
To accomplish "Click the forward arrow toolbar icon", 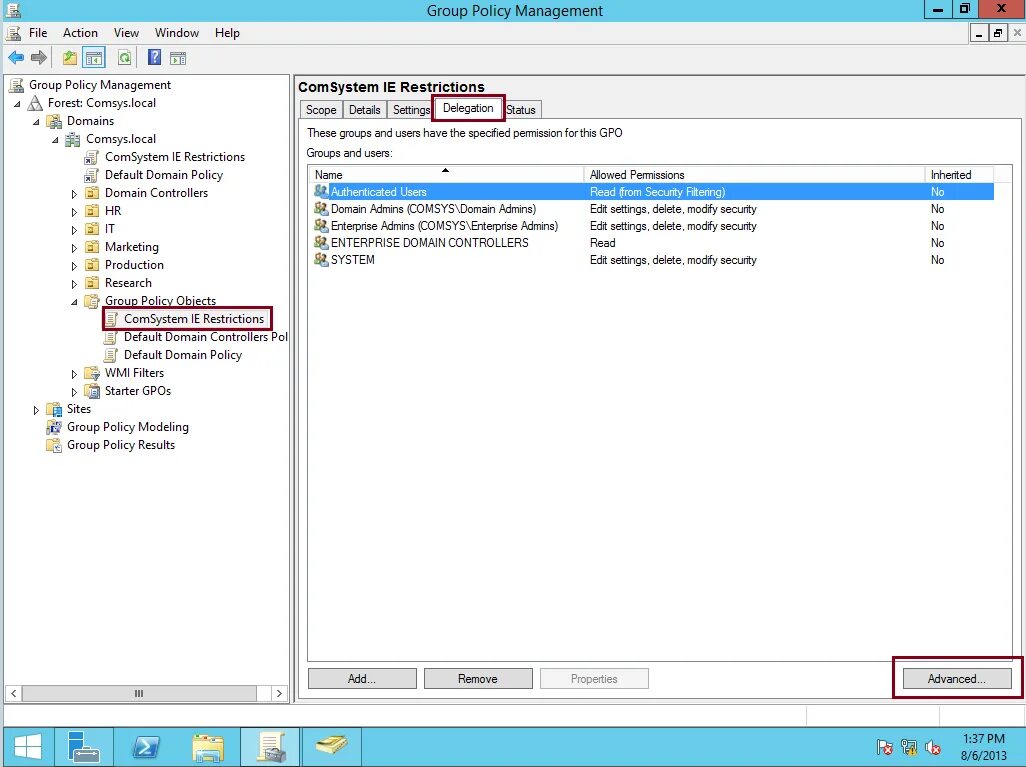I will click(39, 58).
